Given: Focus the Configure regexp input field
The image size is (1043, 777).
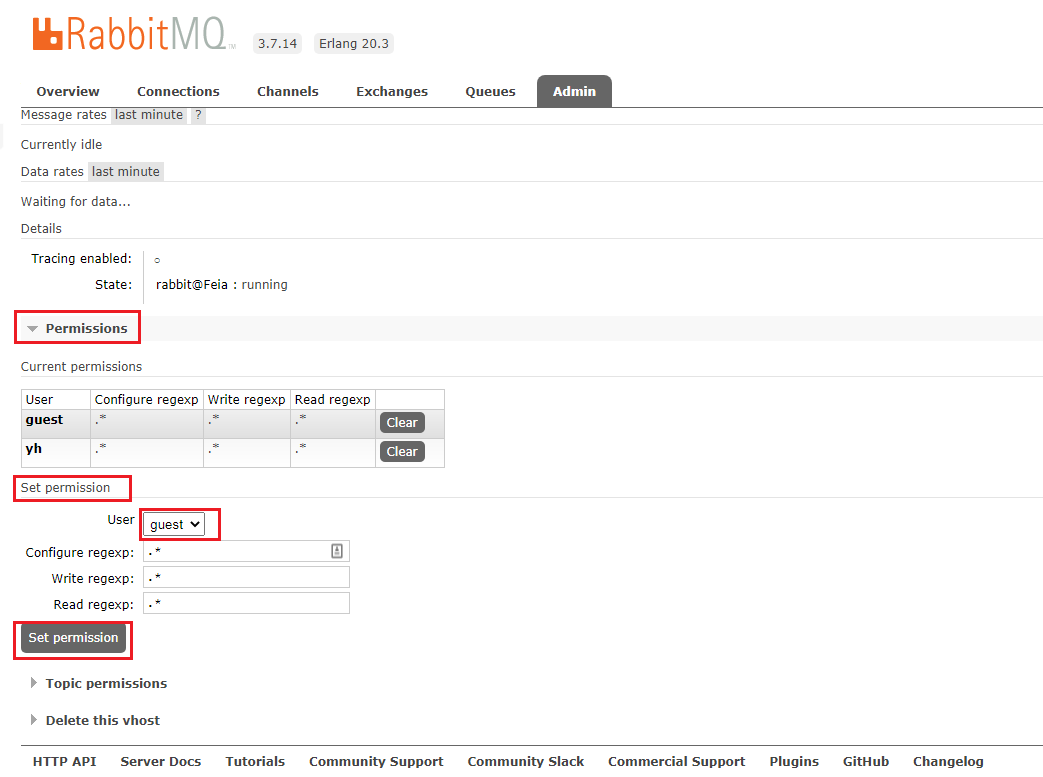Looking at the screenshot, I should click(x=246, y=551).
